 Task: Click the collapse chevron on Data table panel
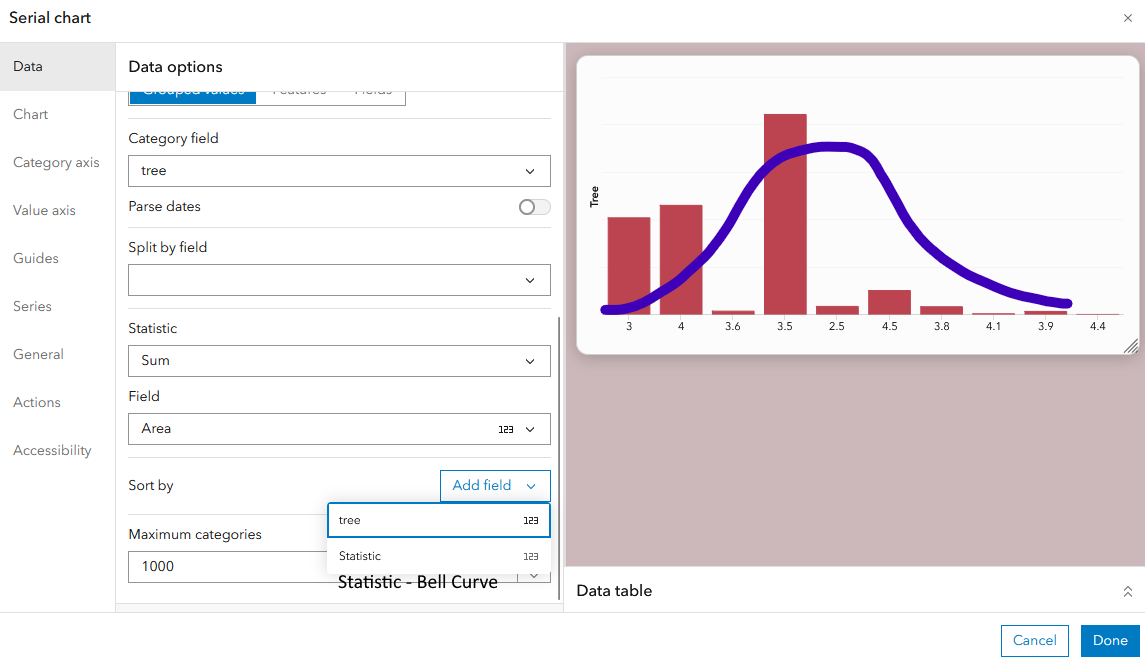[1128, 591]
